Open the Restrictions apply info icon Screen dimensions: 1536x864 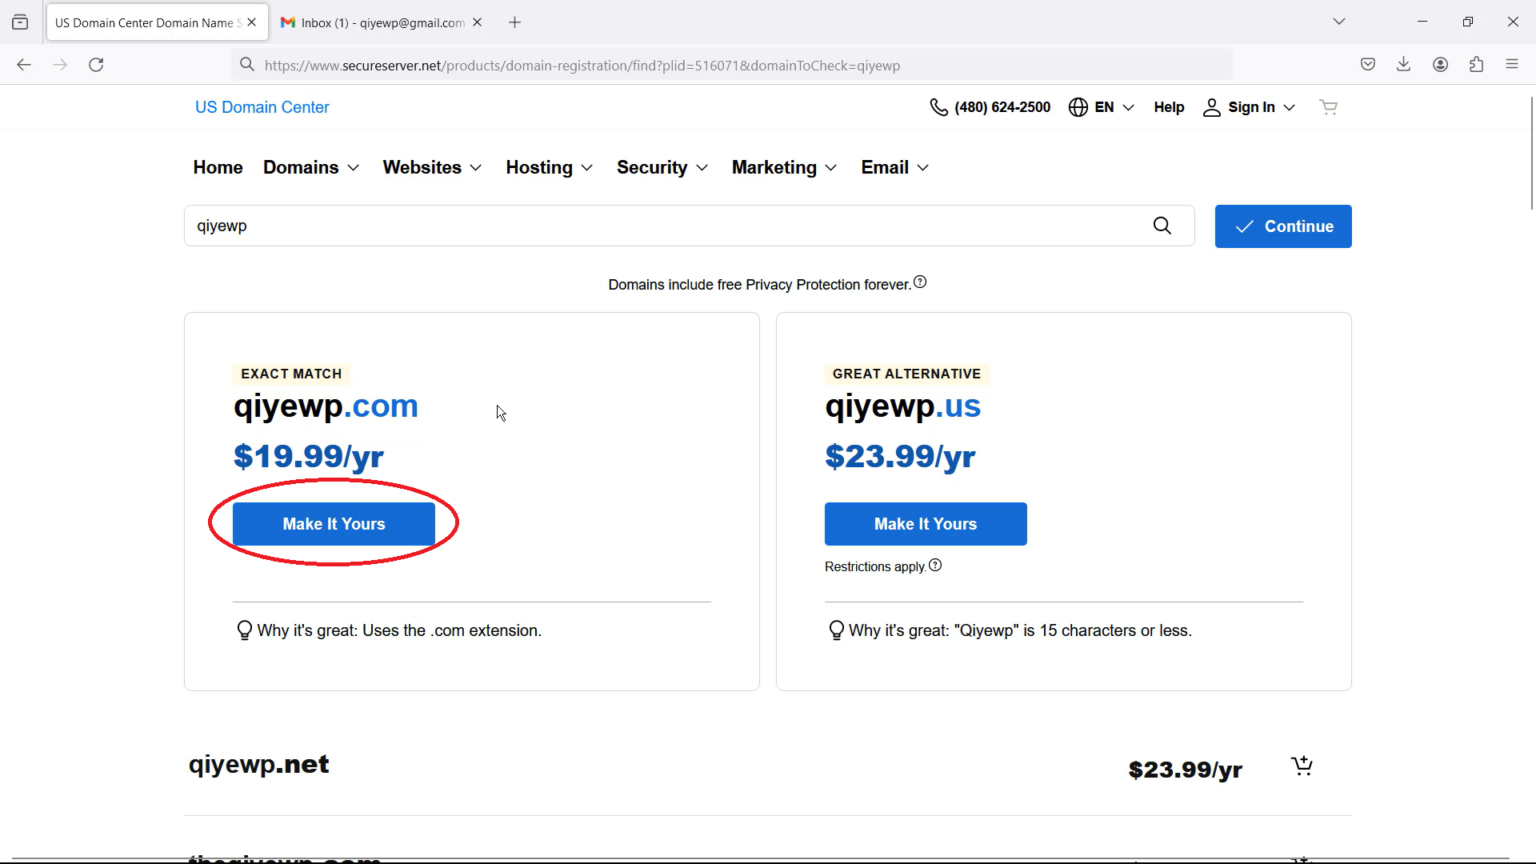[935, 565]
